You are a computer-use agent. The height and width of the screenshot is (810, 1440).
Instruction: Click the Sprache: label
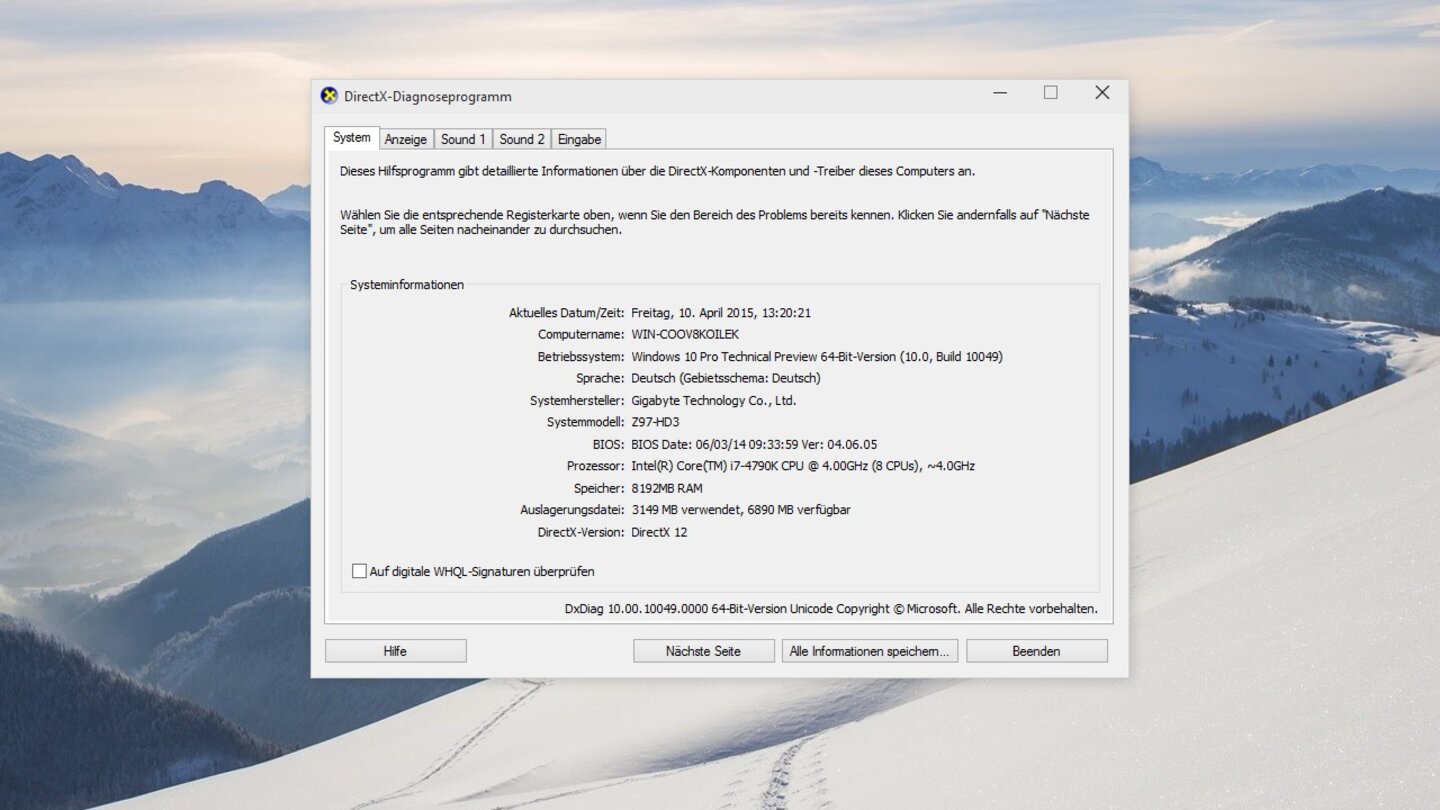coord(601,379)
